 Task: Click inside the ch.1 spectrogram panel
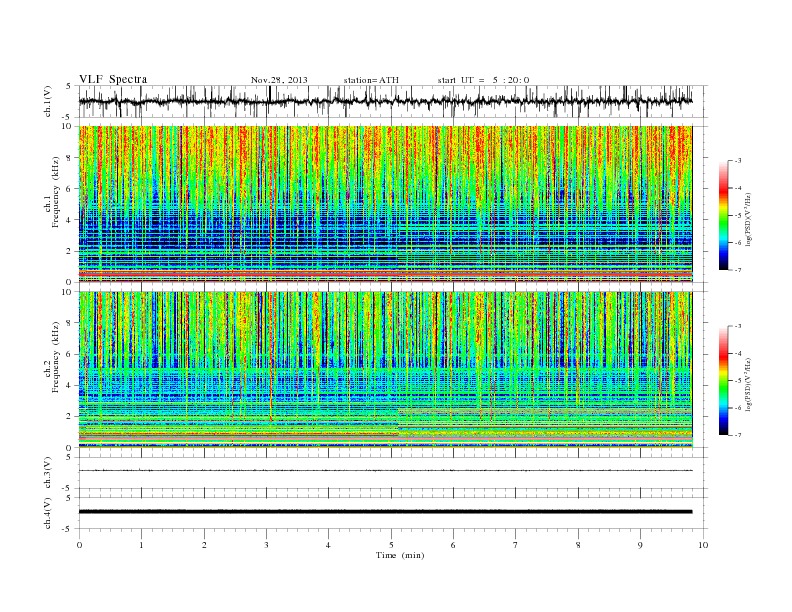tap(385, 204)
